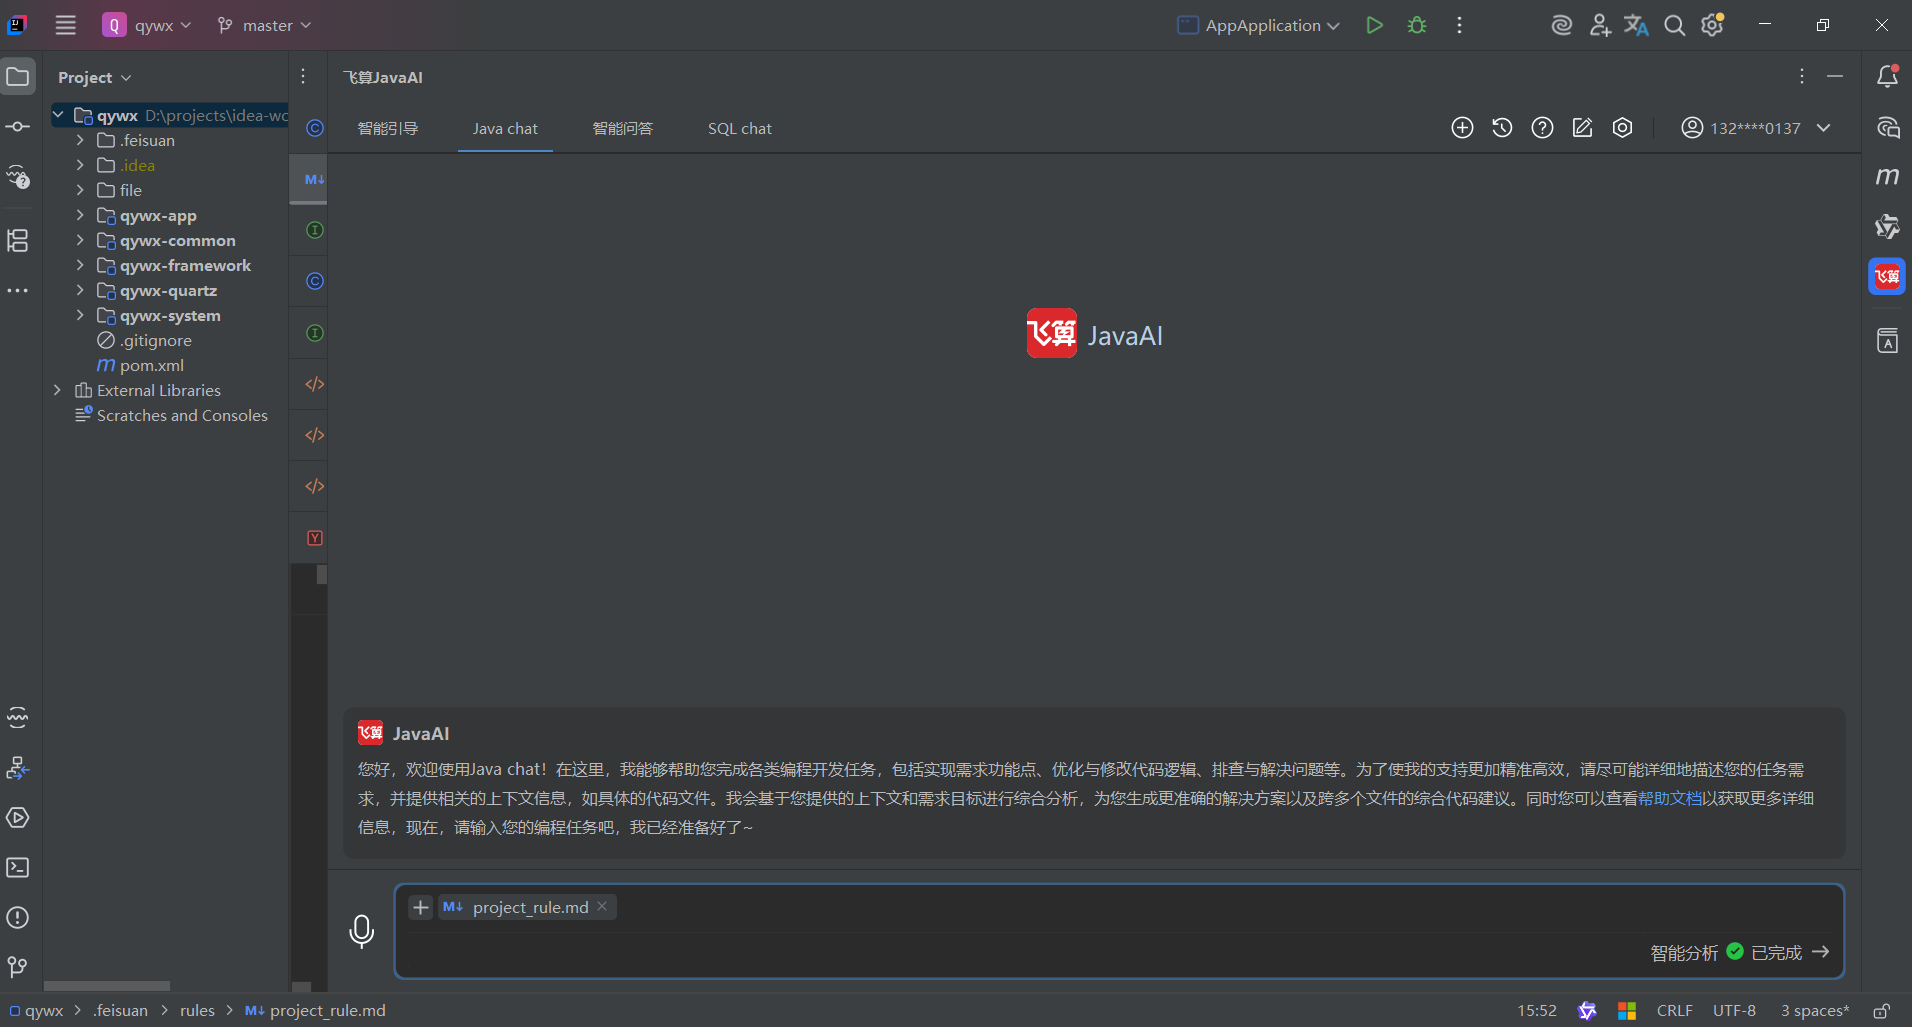Start debugging with the bug icon
The image size is (1912, 1027).
tap(1417, 25)
